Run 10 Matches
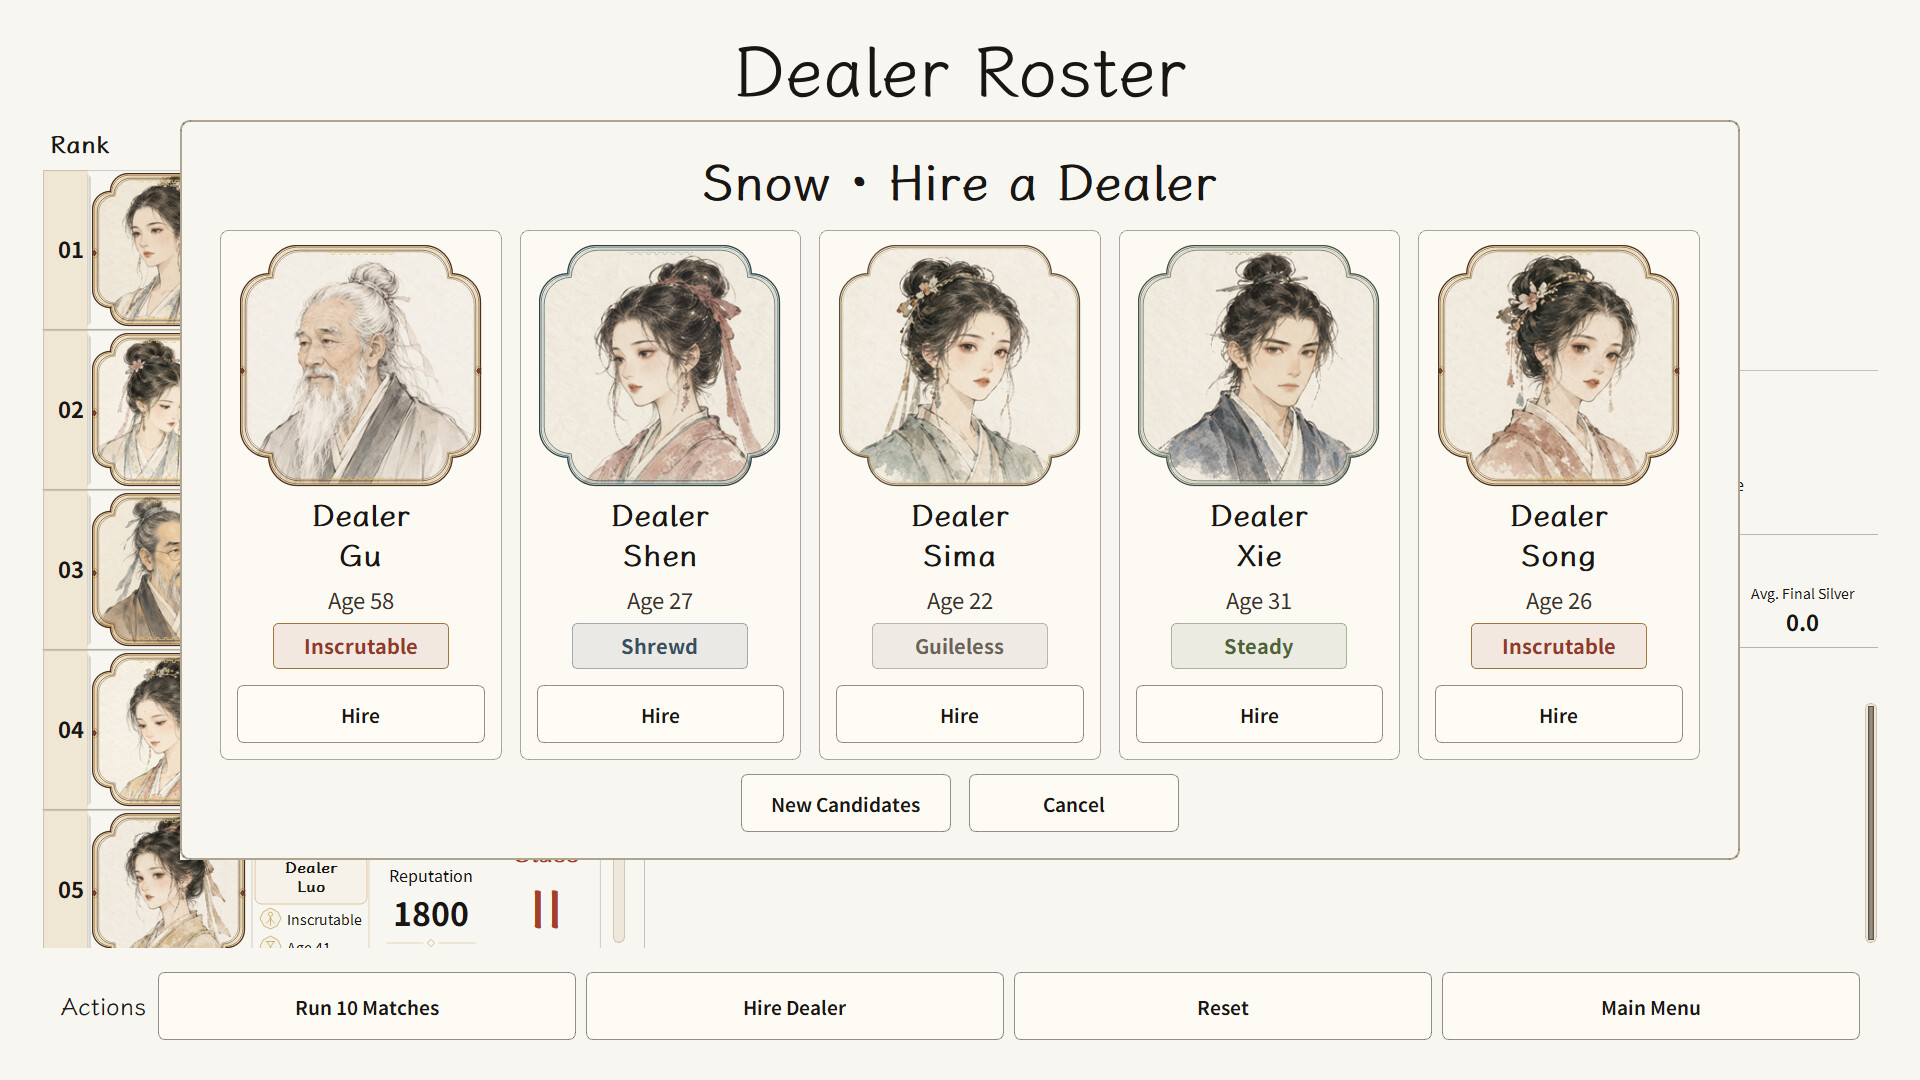 tap(367, 1007)
